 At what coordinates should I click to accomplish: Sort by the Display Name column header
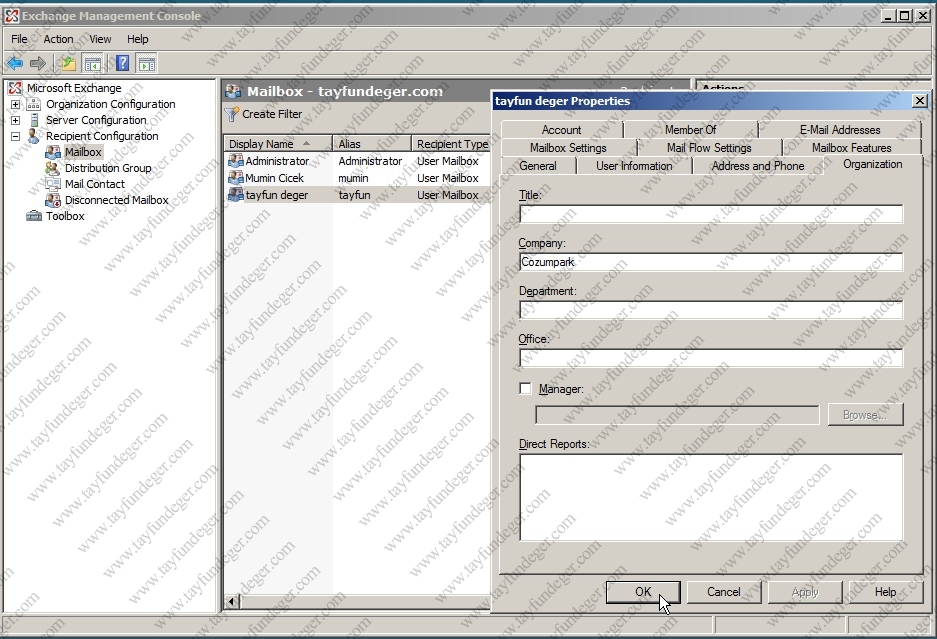click(x=278, y=143)
